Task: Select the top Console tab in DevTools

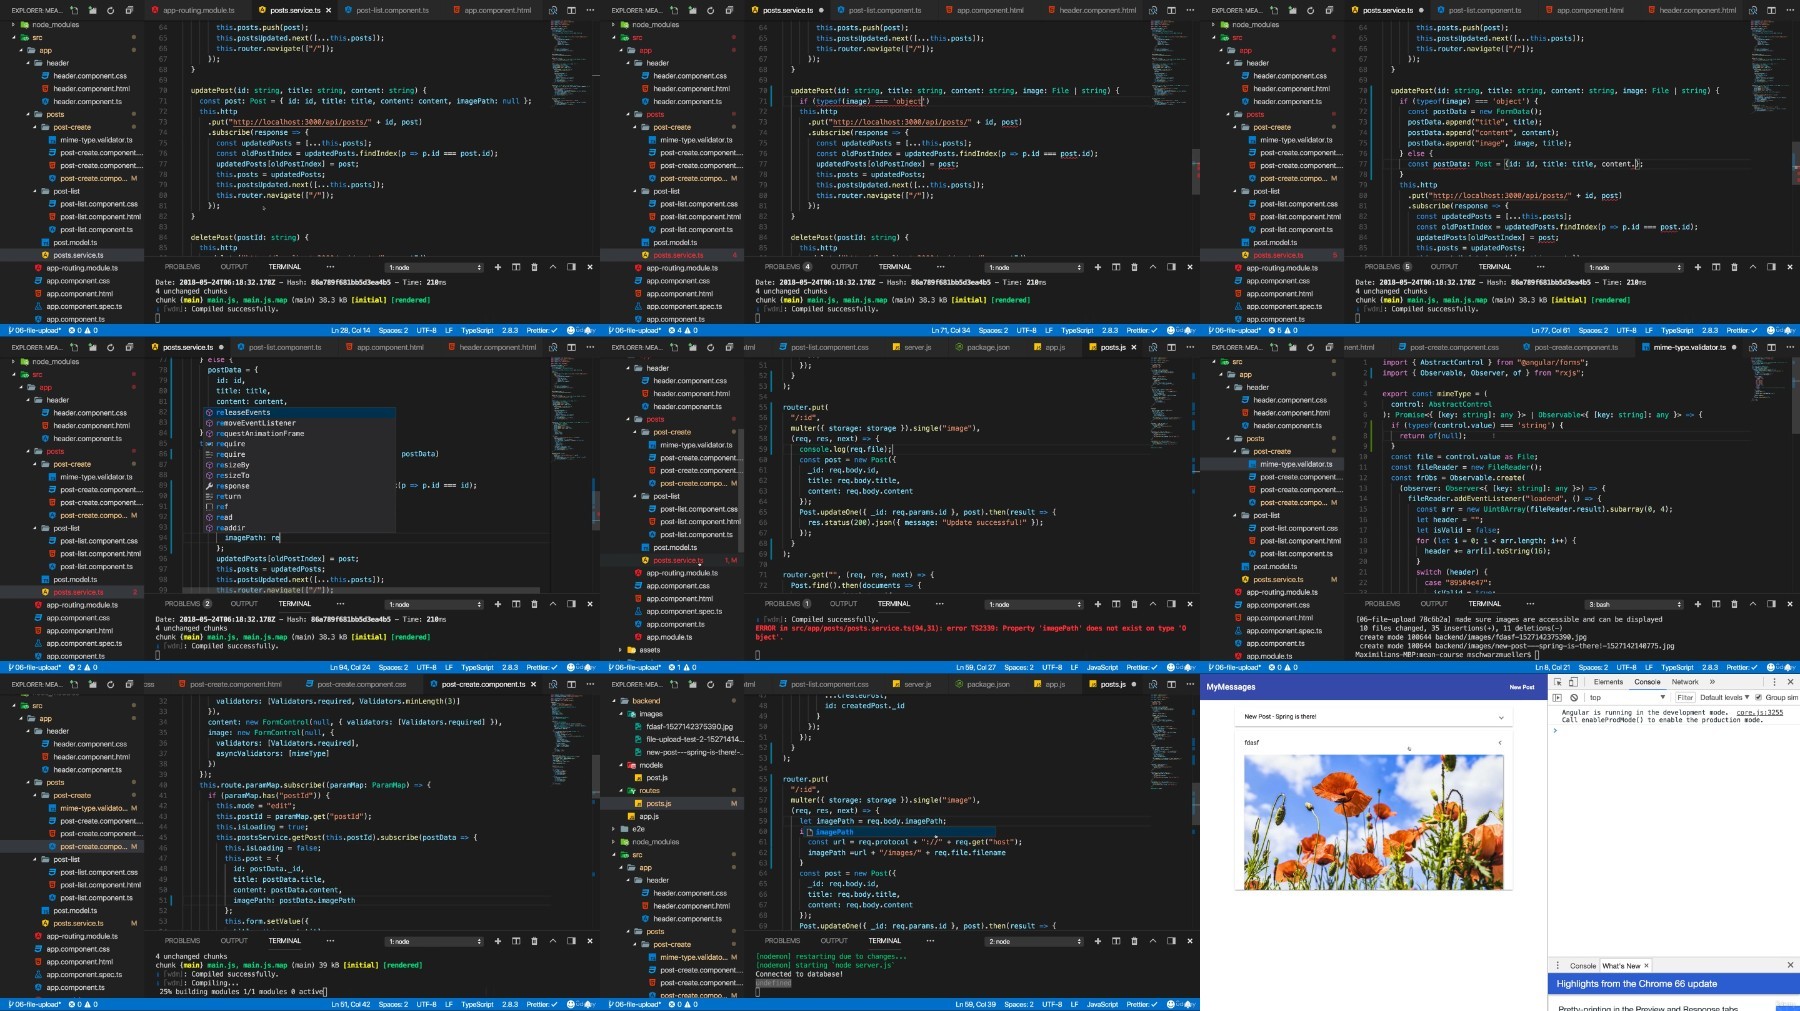Action: coord(1647,682)
